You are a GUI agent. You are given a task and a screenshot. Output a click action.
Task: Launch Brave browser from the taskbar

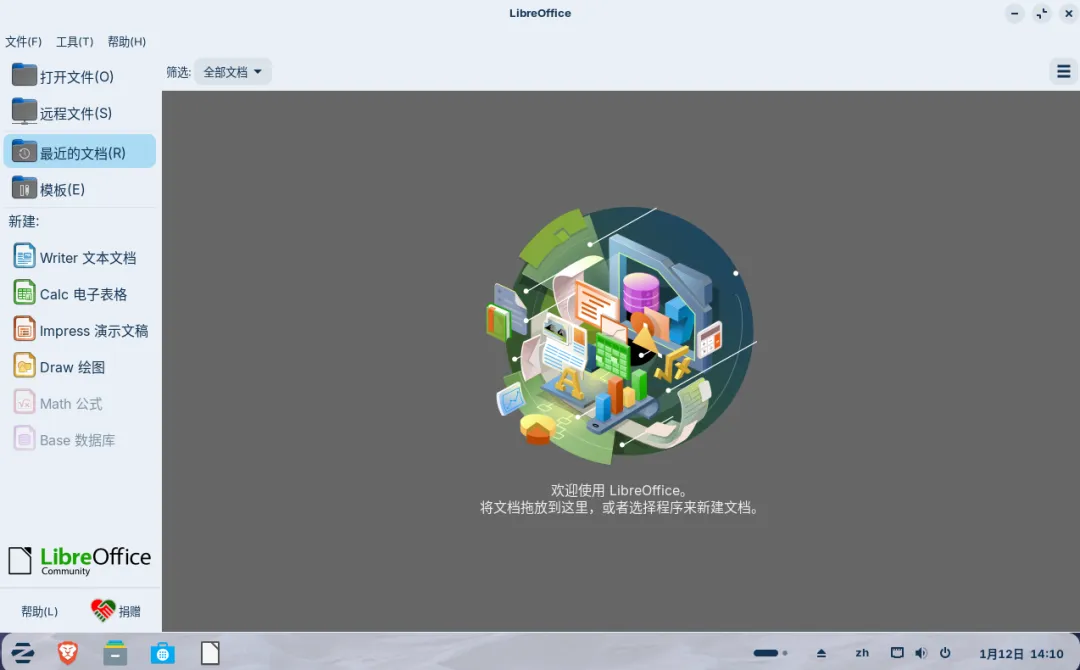coord(68,652)
